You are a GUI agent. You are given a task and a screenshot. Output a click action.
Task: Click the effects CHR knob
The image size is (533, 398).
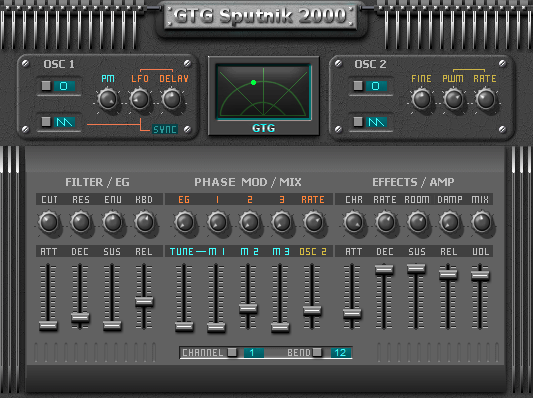[x=354, y=222]
